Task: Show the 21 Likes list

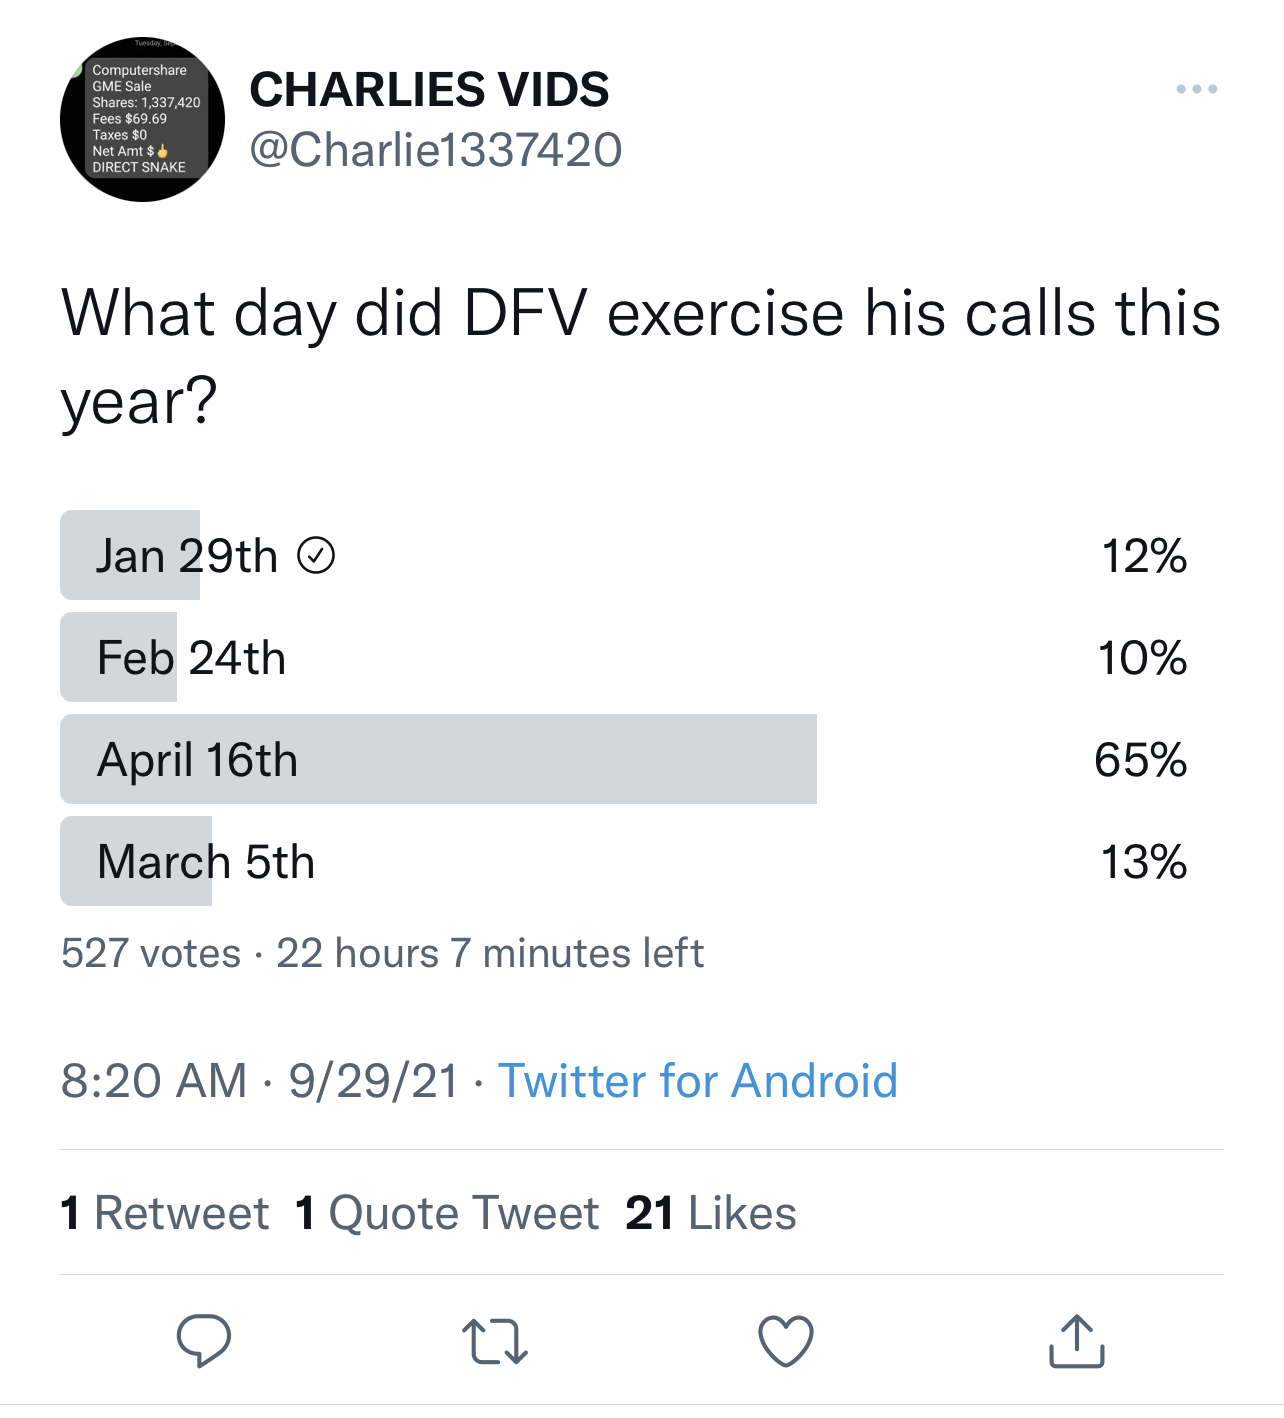Action: pos(710,1213)
